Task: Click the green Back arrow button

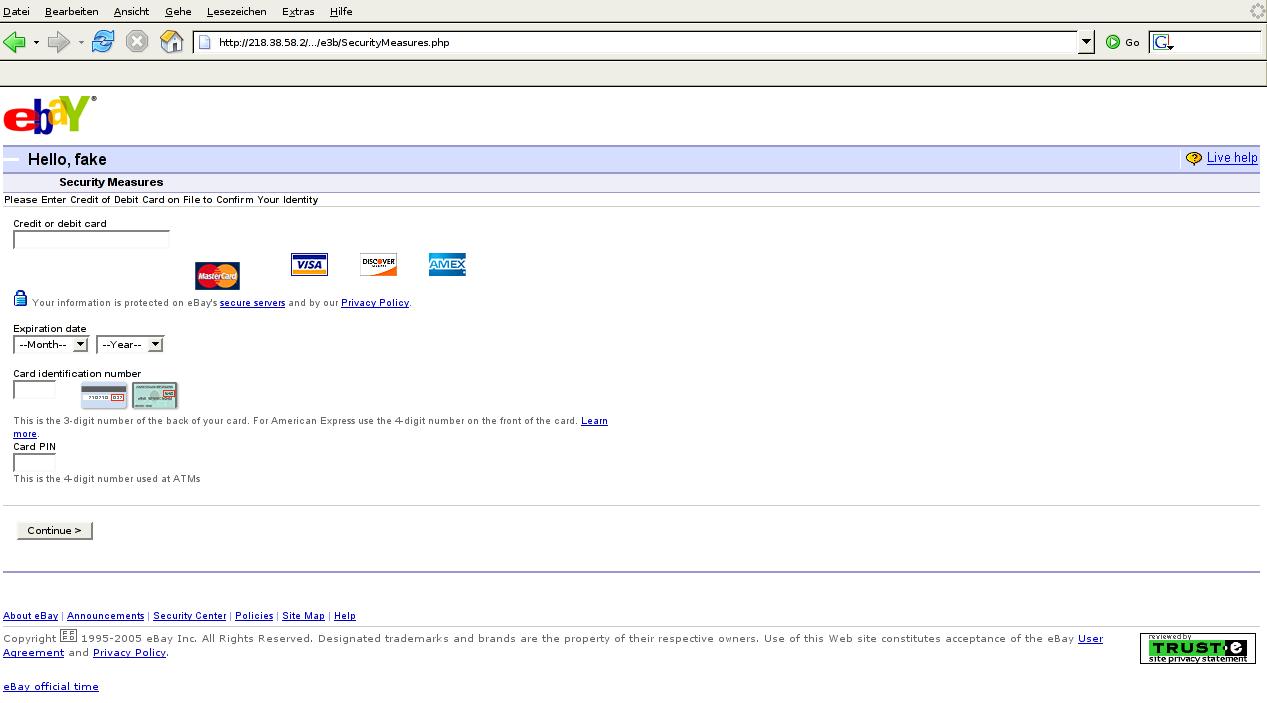Action: tap(14, 42)
